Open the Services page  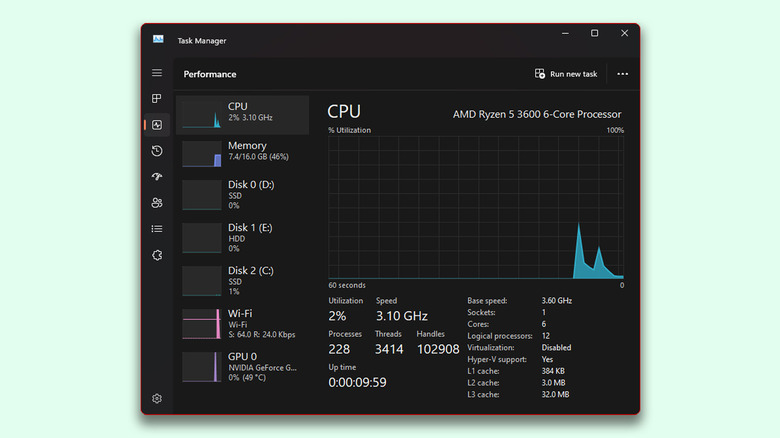tap(157, 255)
